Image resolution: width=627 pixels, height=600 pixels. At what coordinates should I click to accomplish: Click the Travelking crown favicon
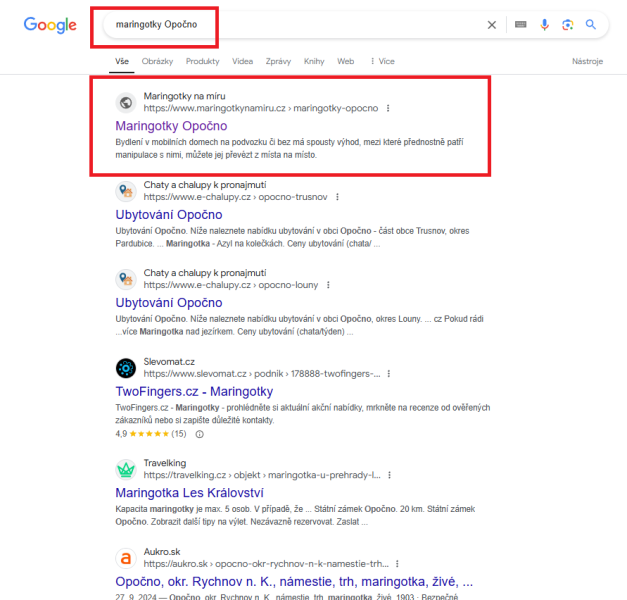[126, 469]
